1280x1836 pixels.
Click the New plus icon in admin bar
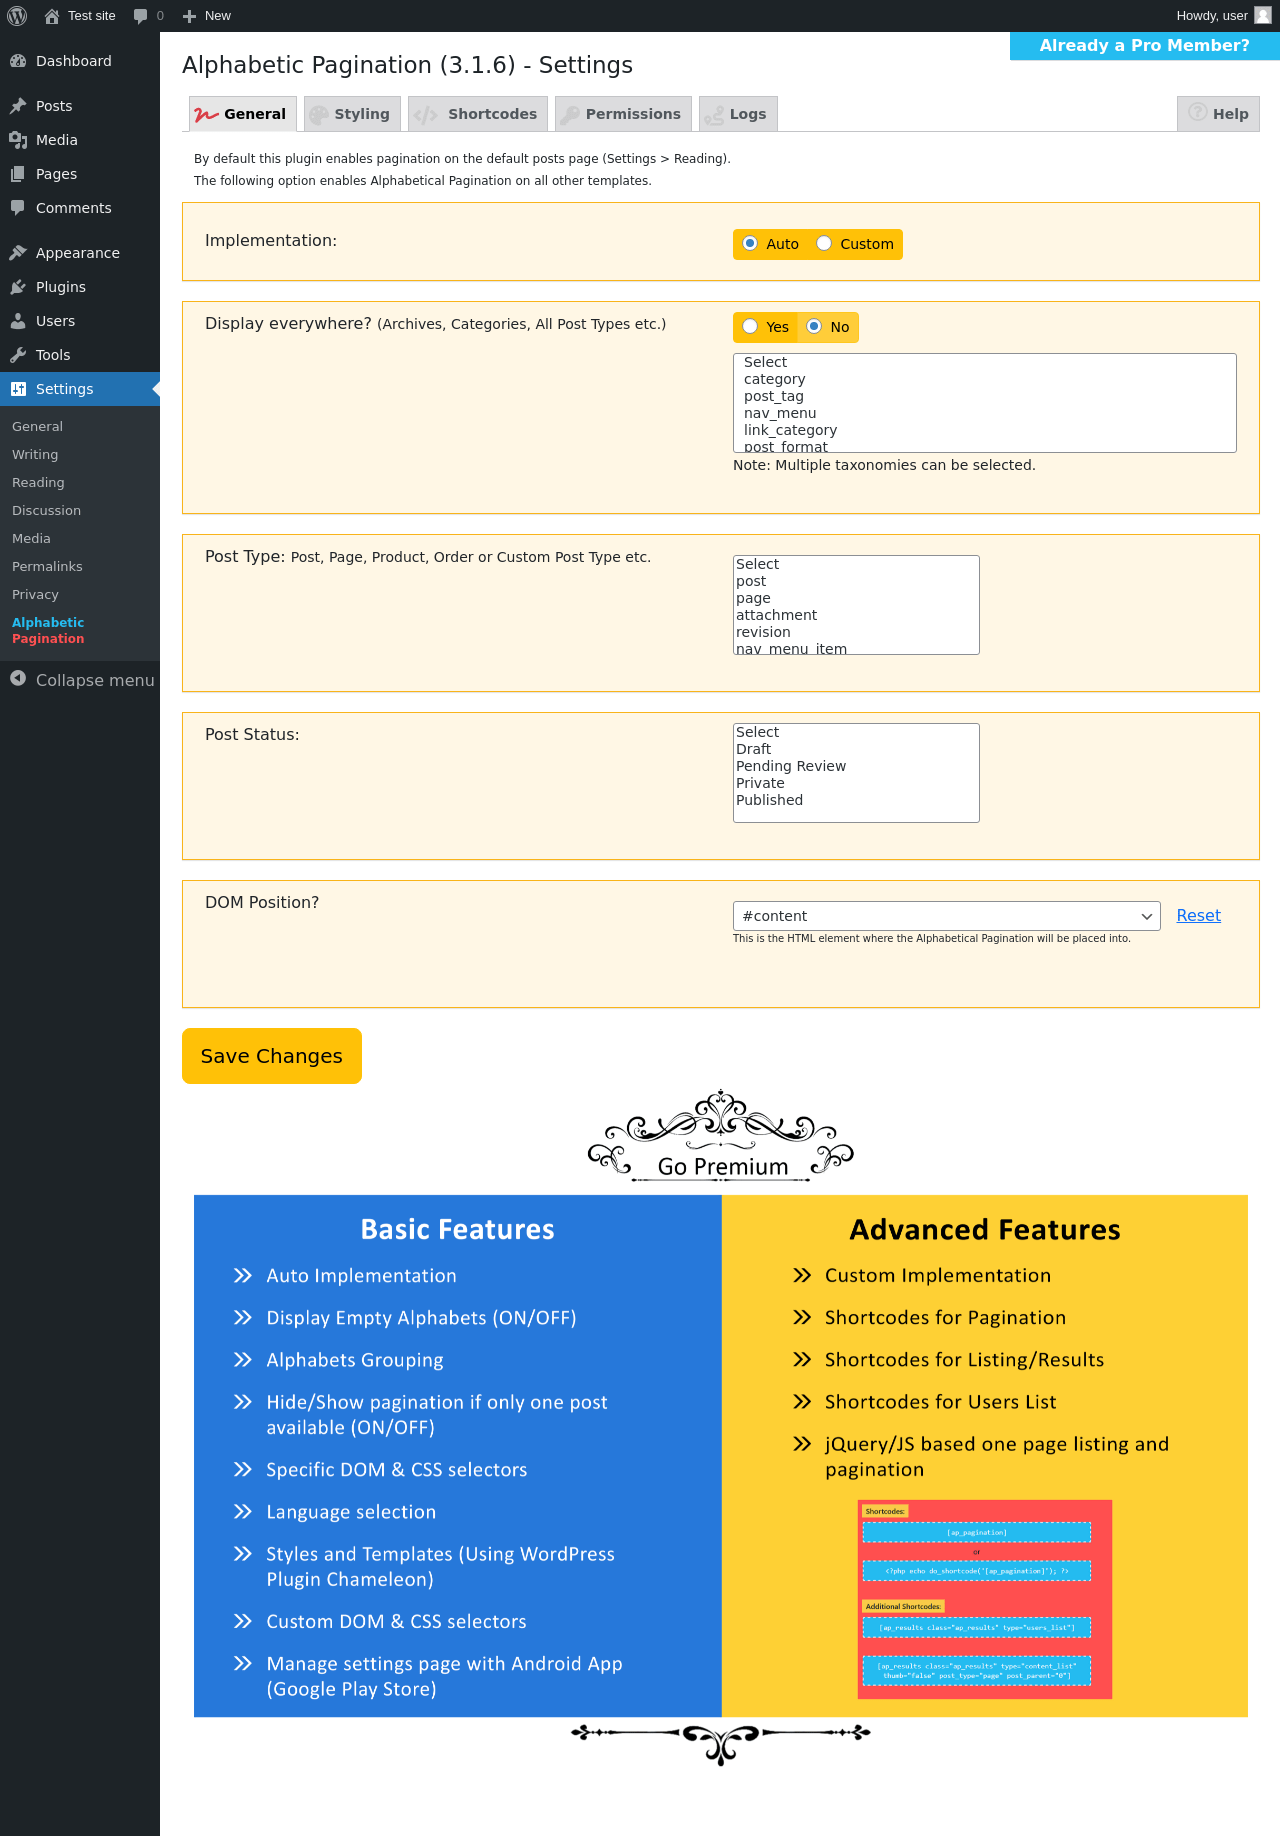pyautogui.click(x=189, y=16)
